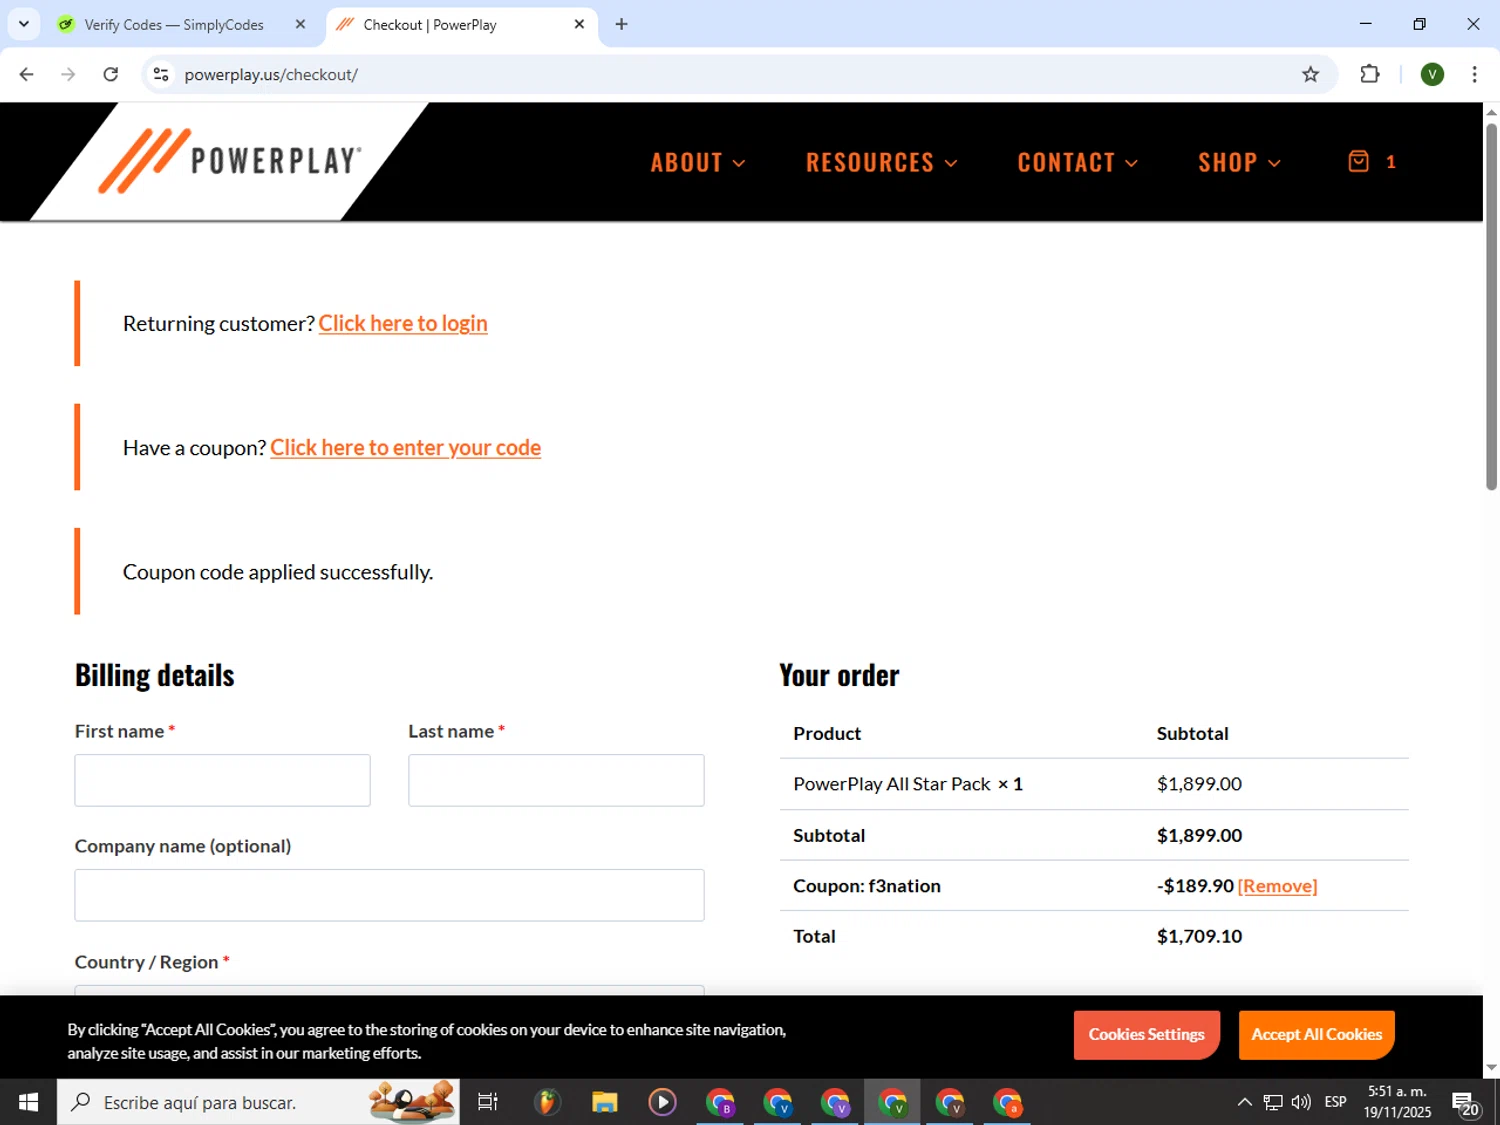1500x1125 pixels.
Task: Open the Chrome extensions puzzle icon
Action: 1370,74
